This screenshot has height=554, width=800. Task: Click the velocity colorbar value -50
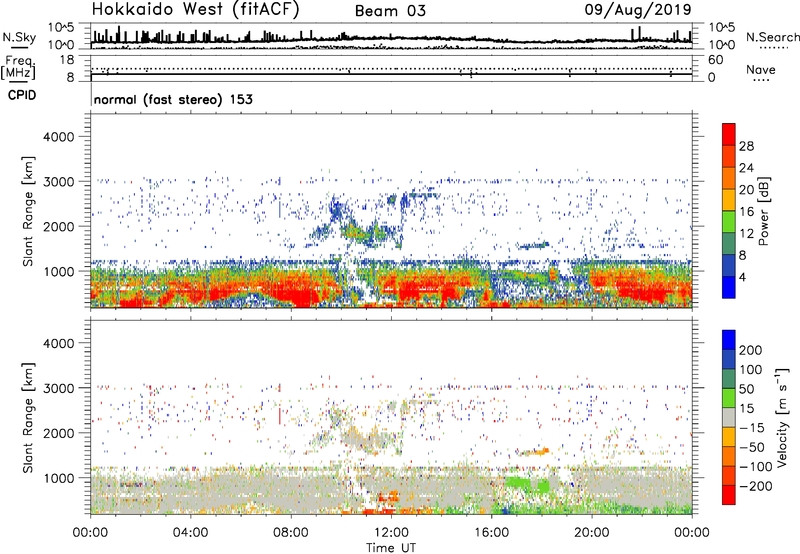753,447
